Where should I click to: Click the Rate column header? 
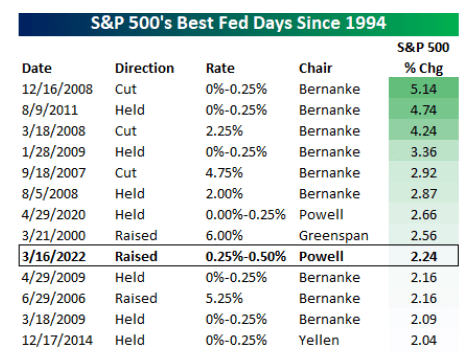[220, 68]
